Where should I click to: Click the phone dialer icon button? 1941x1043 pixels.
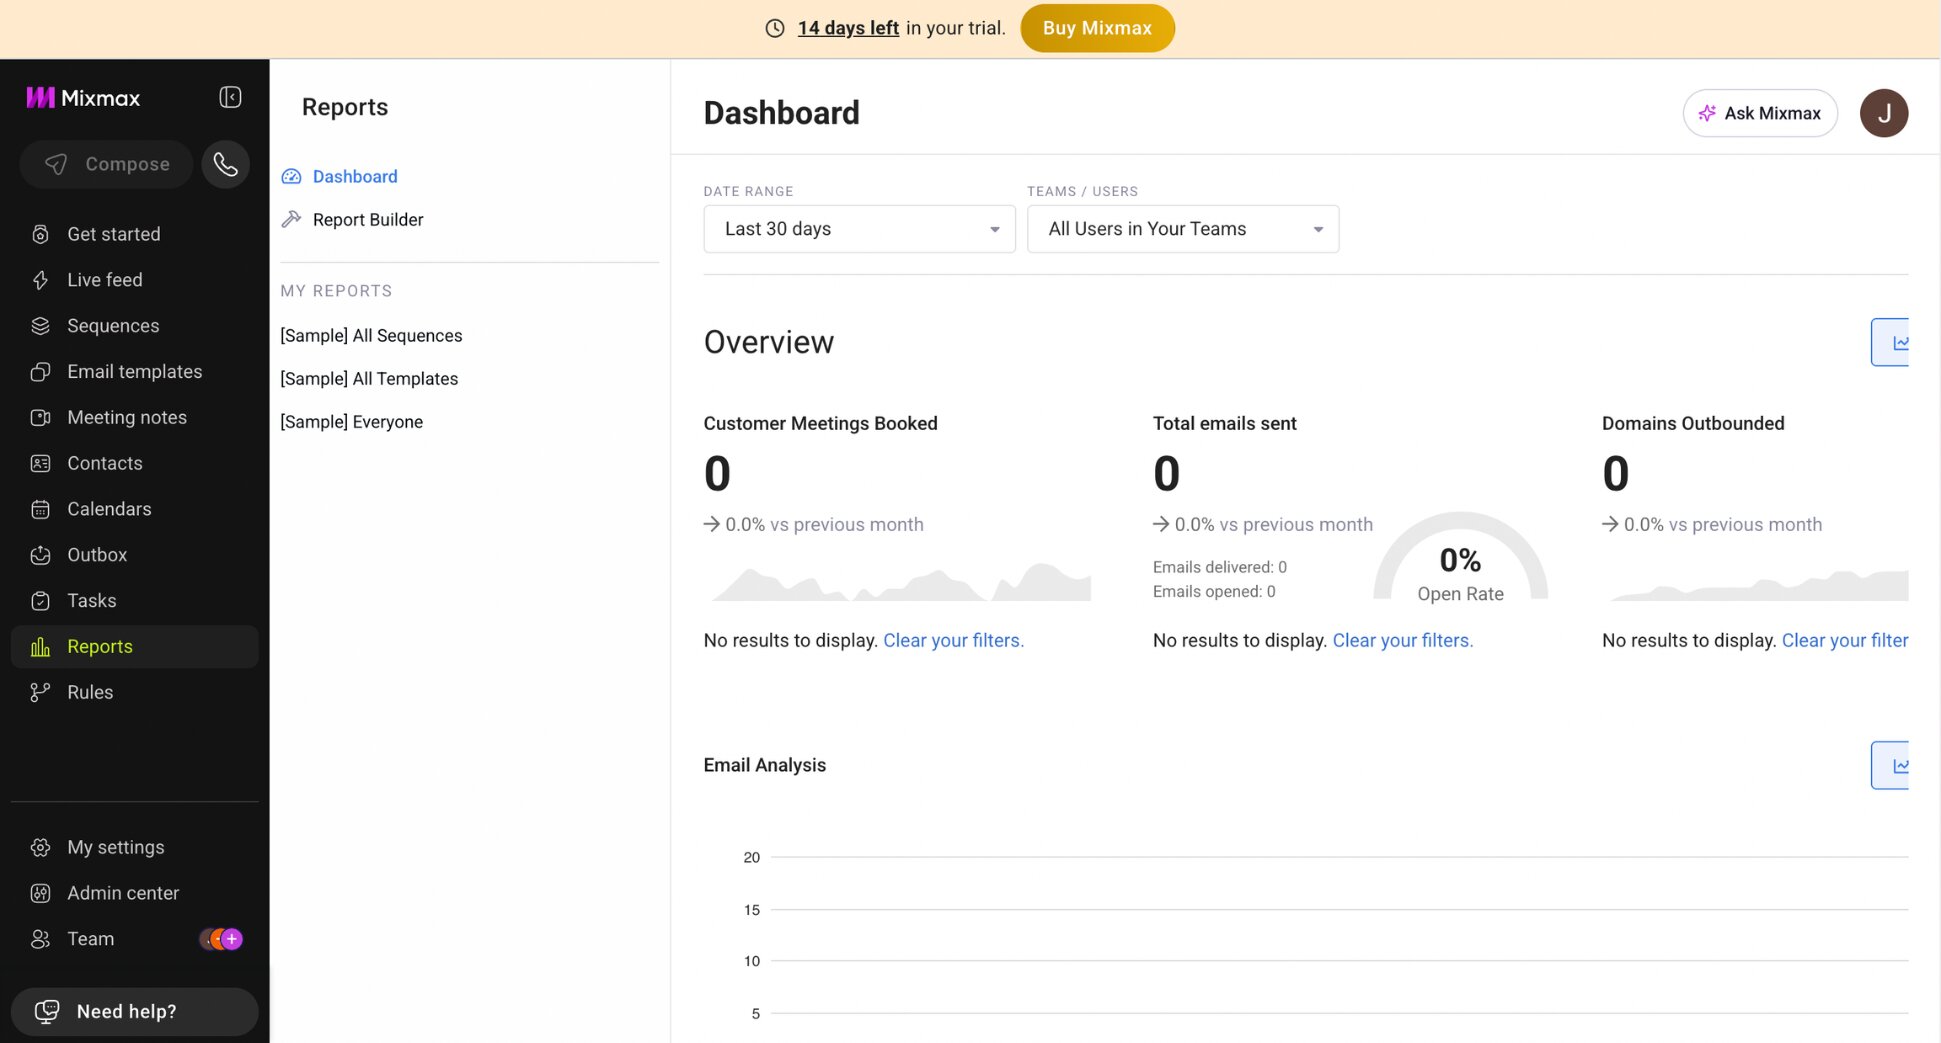[226, 164]
